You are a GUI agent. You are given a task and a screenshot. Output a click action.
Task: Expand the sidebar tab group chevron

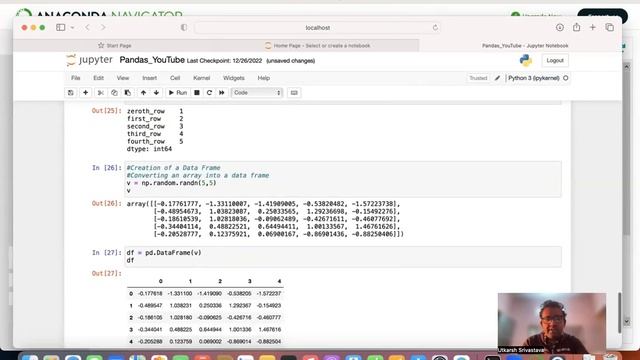(x=72, y=28)
